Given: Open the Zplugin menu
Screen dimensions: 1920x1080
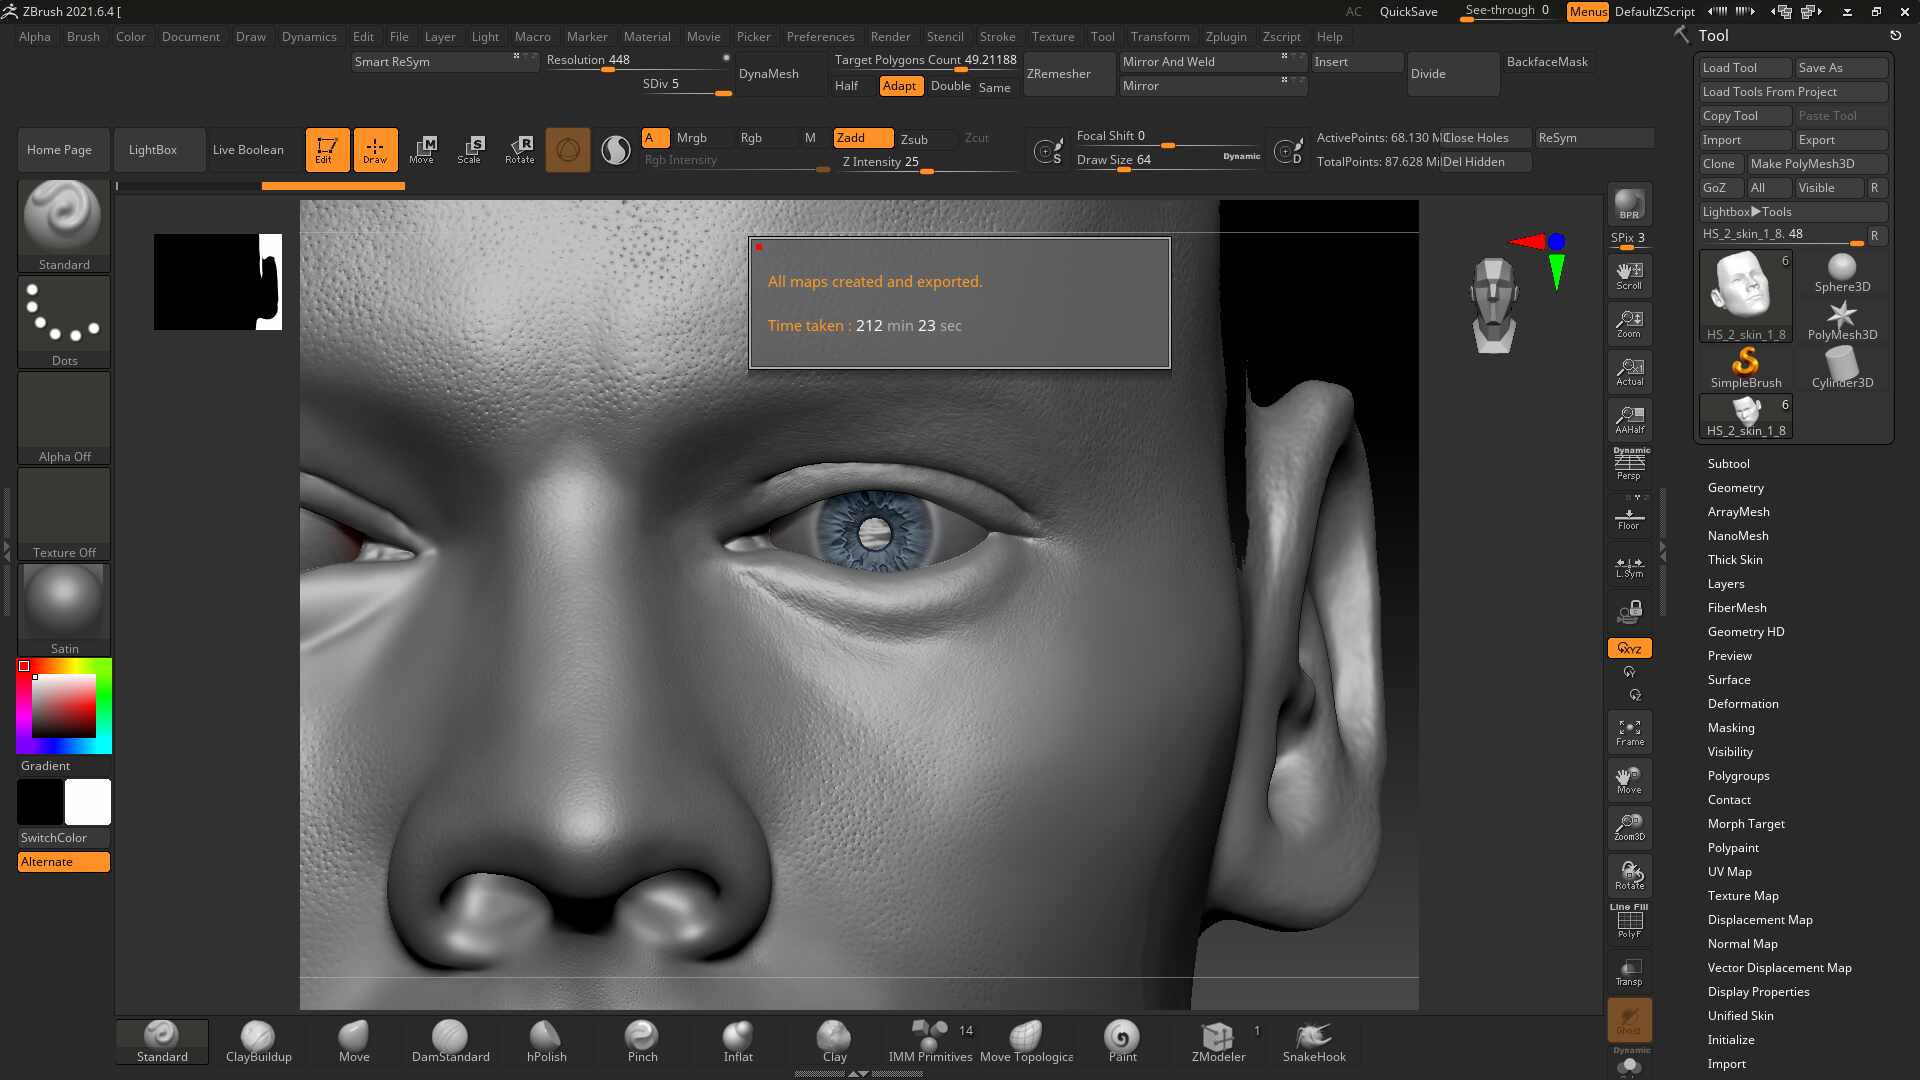Looking at the screenshot, I should 1225,37.
